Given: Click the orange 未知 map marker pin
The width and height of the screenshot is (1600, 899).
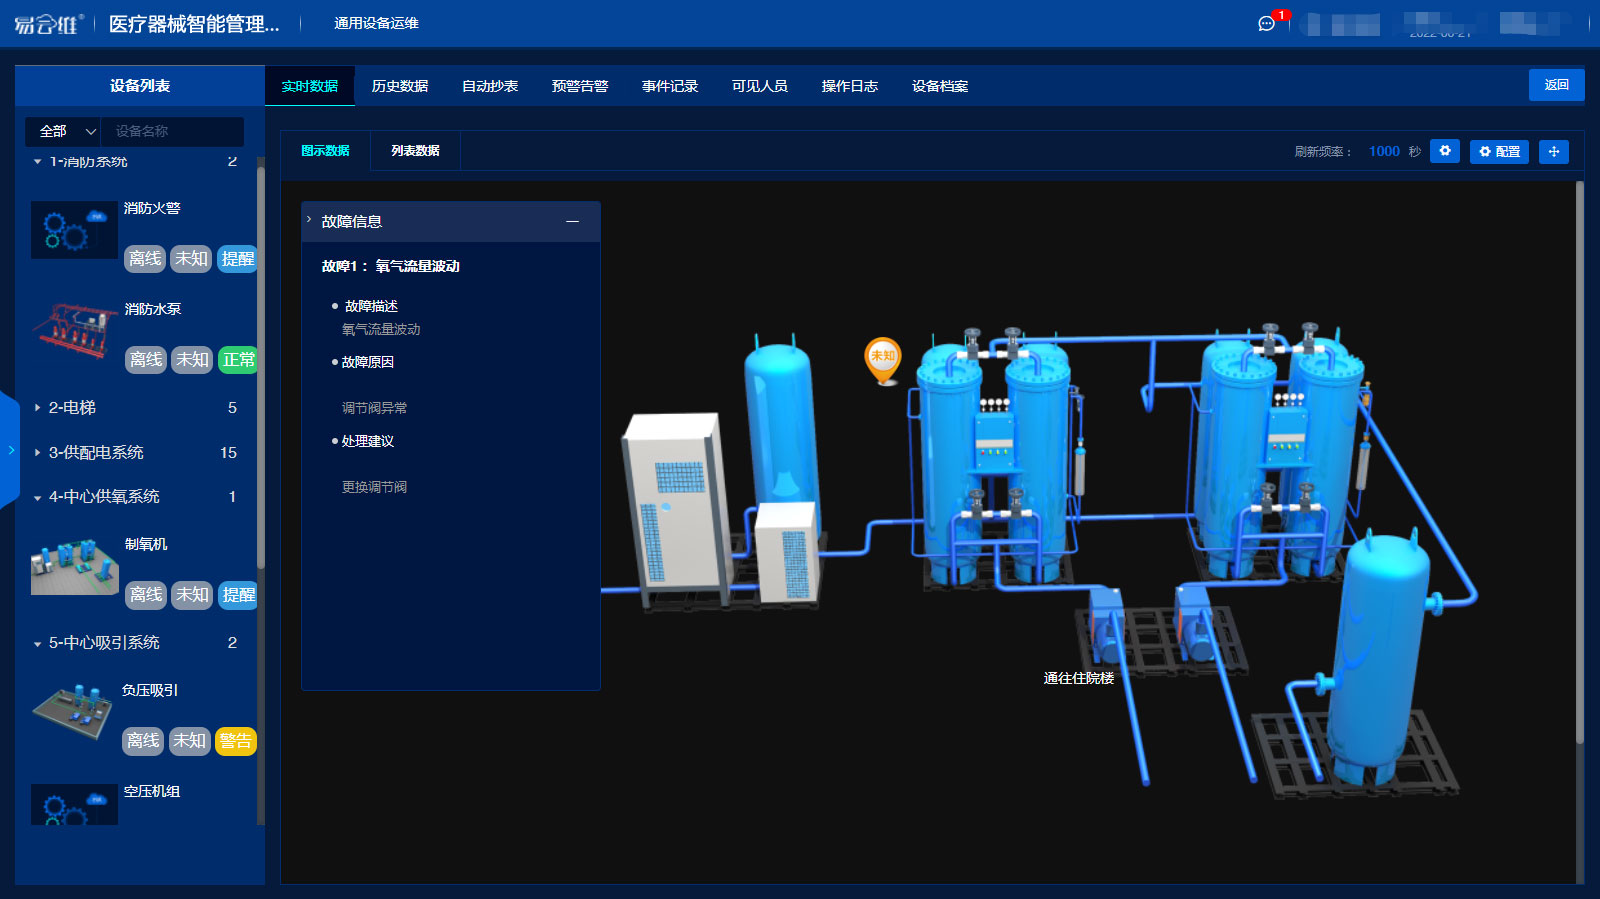Looking at the screenshot, I should pyautogui.click(x=882, y=358).
